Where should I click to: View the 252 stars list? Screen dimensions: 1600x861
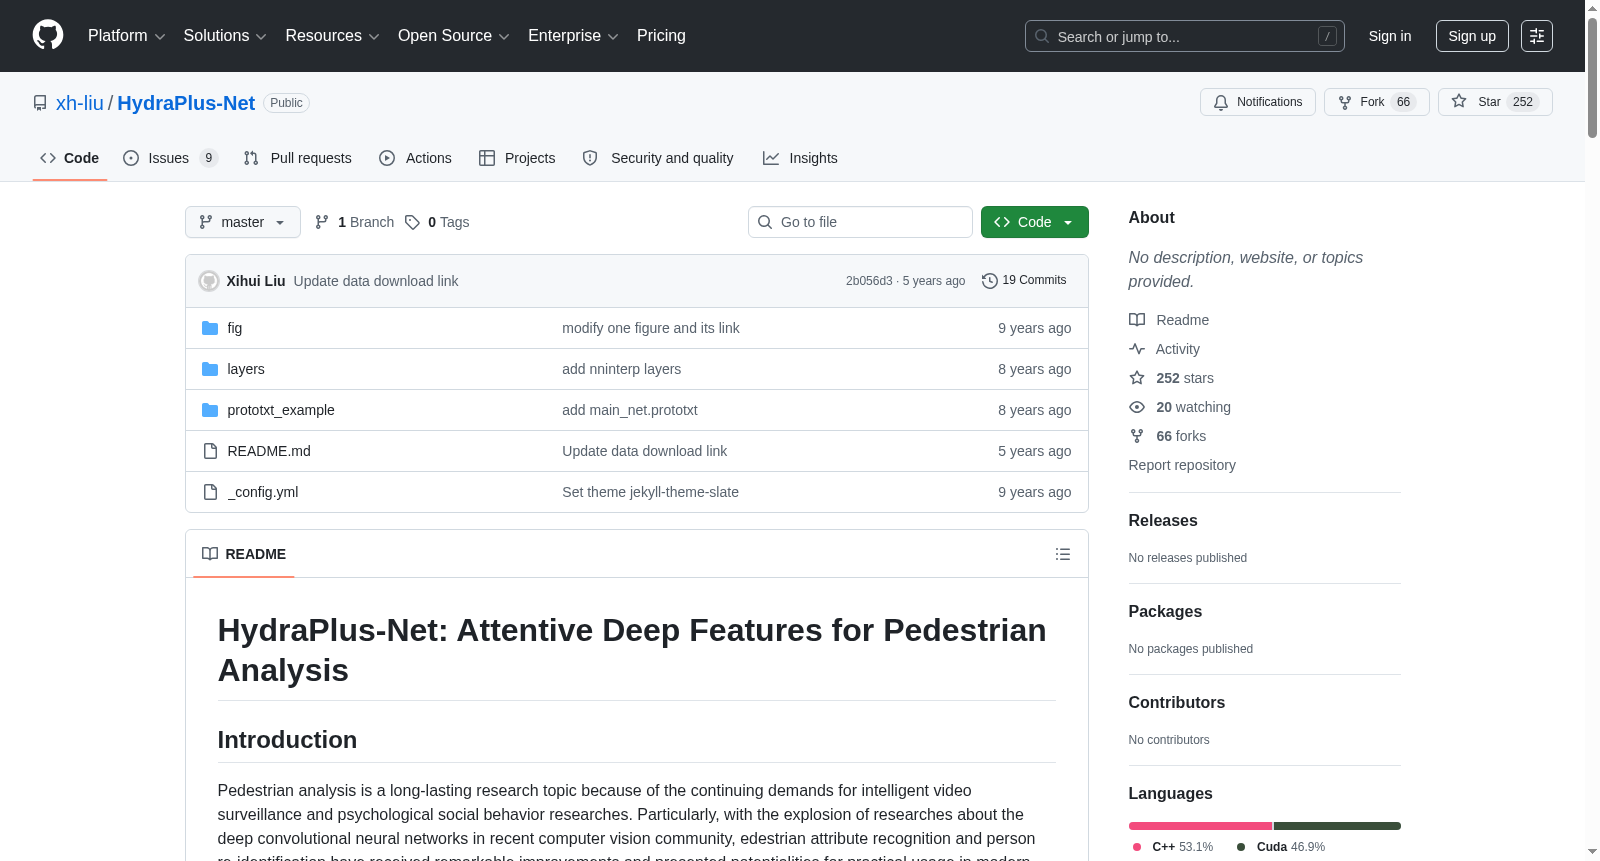[x=1172, y=378]
